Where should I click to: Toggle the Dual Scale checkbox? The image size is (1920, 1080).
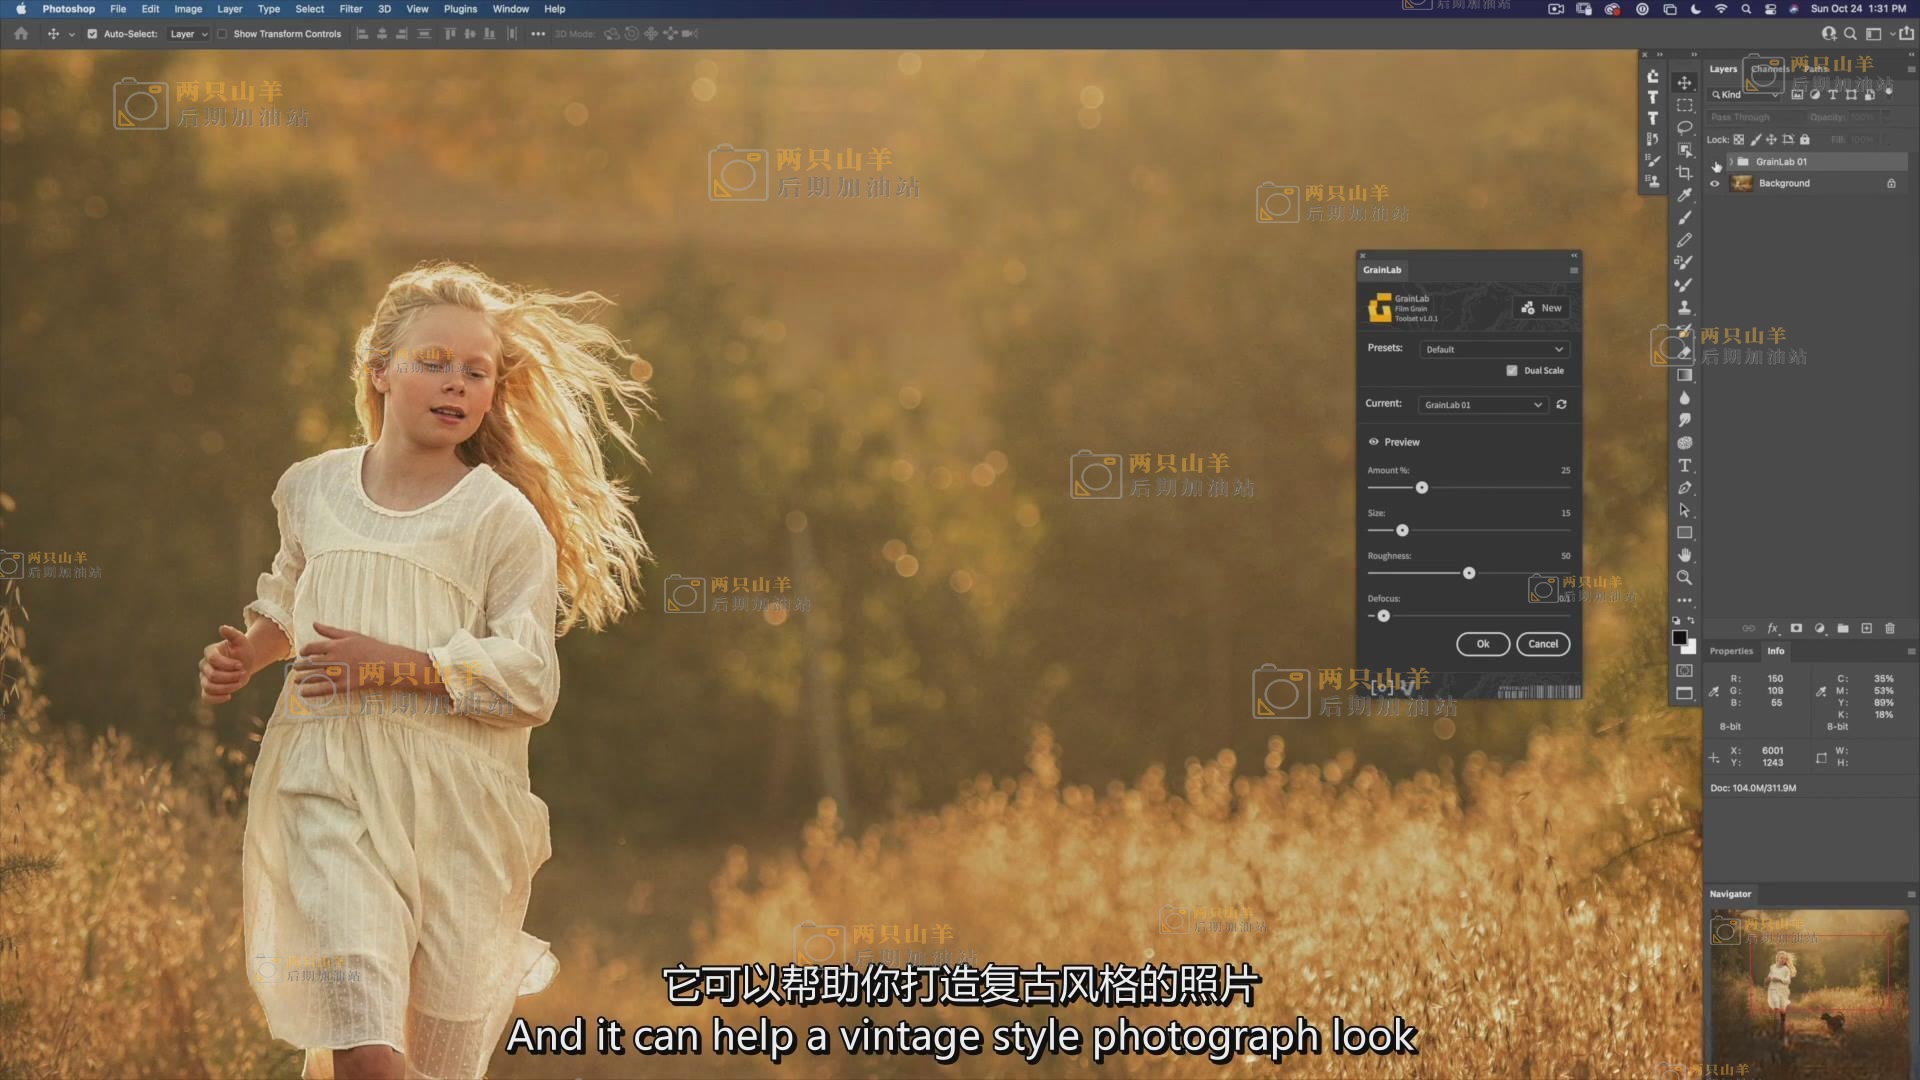[x=1512, y=371]
